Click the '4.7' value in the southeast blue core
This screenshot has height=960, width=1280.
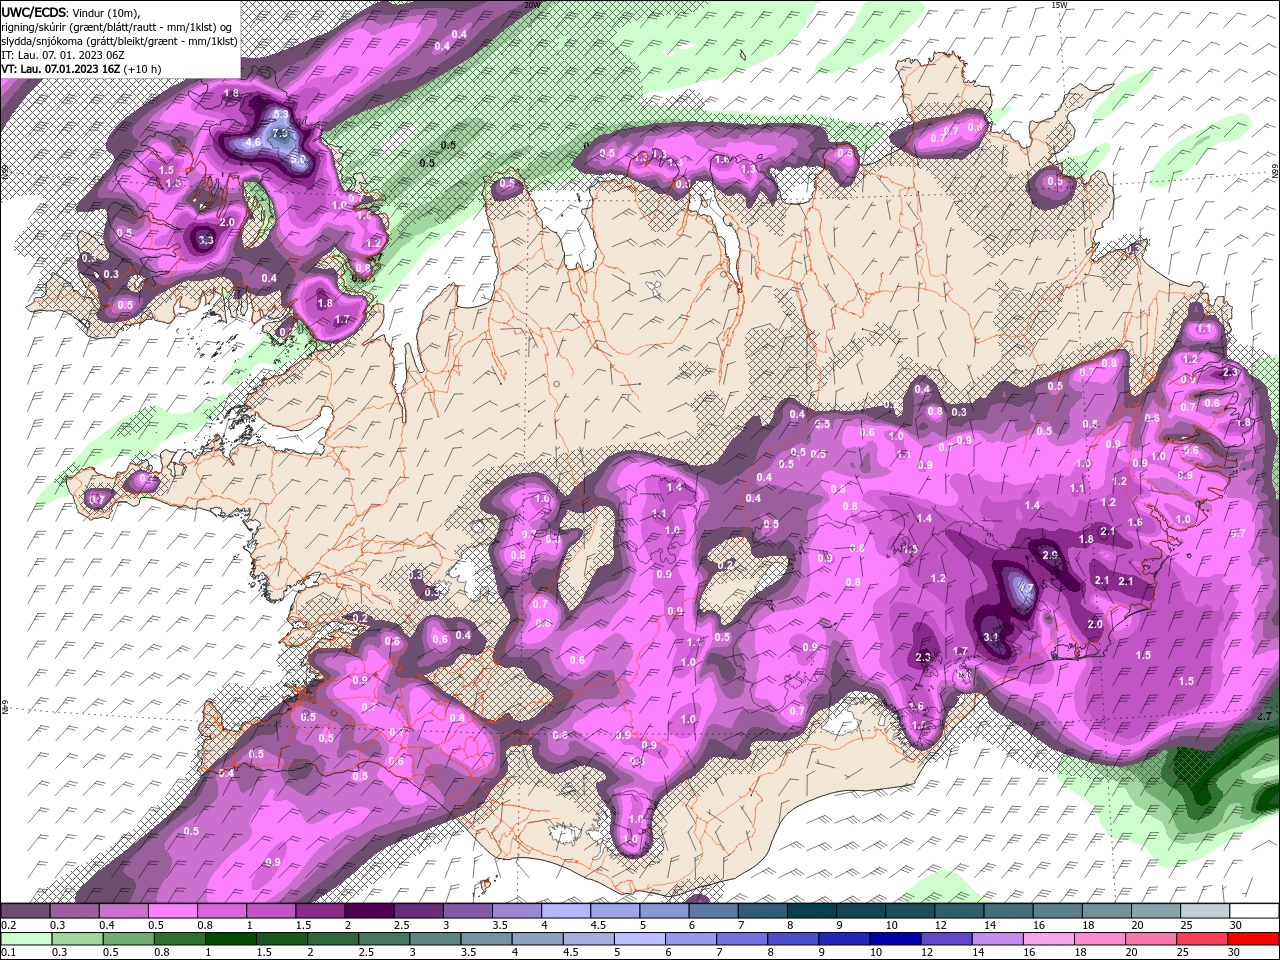[x=1025, y=590]
